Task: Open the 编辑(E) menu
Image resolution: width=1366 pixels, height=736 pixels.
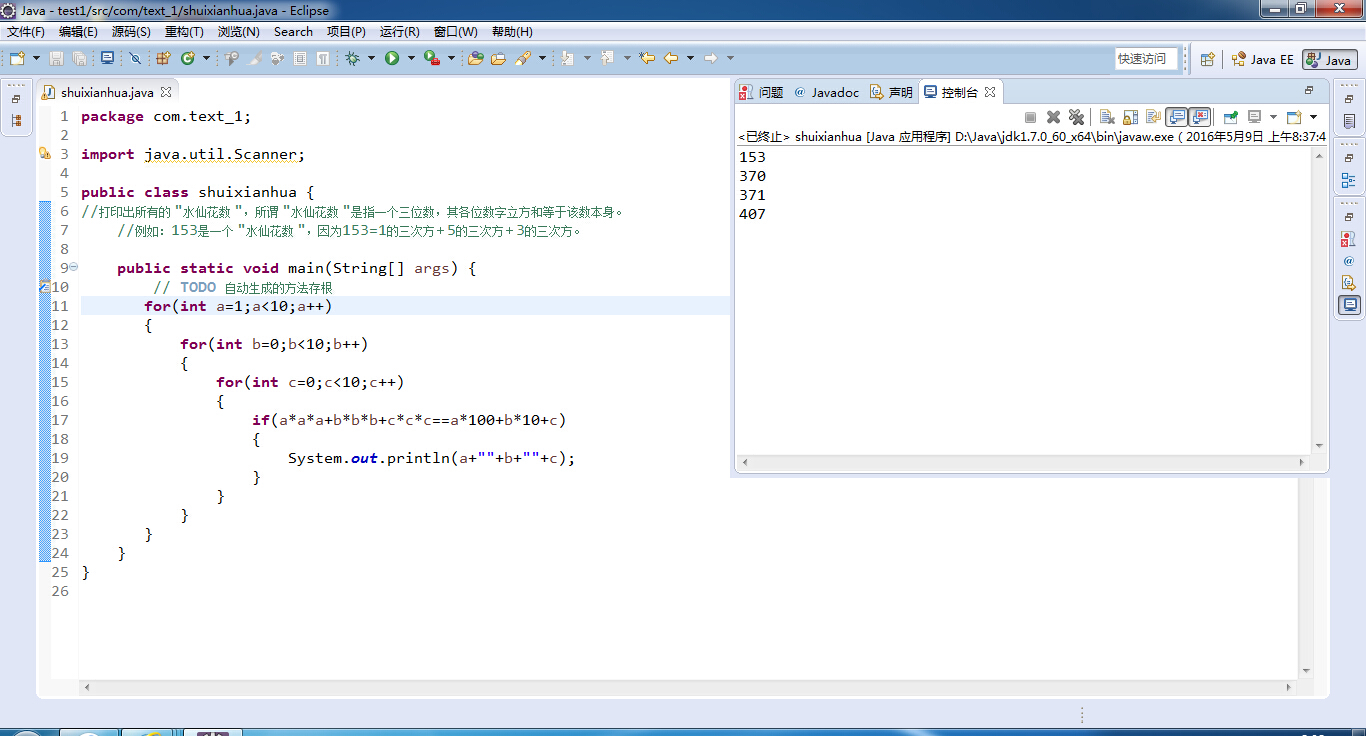Action: tap(78, 32)
